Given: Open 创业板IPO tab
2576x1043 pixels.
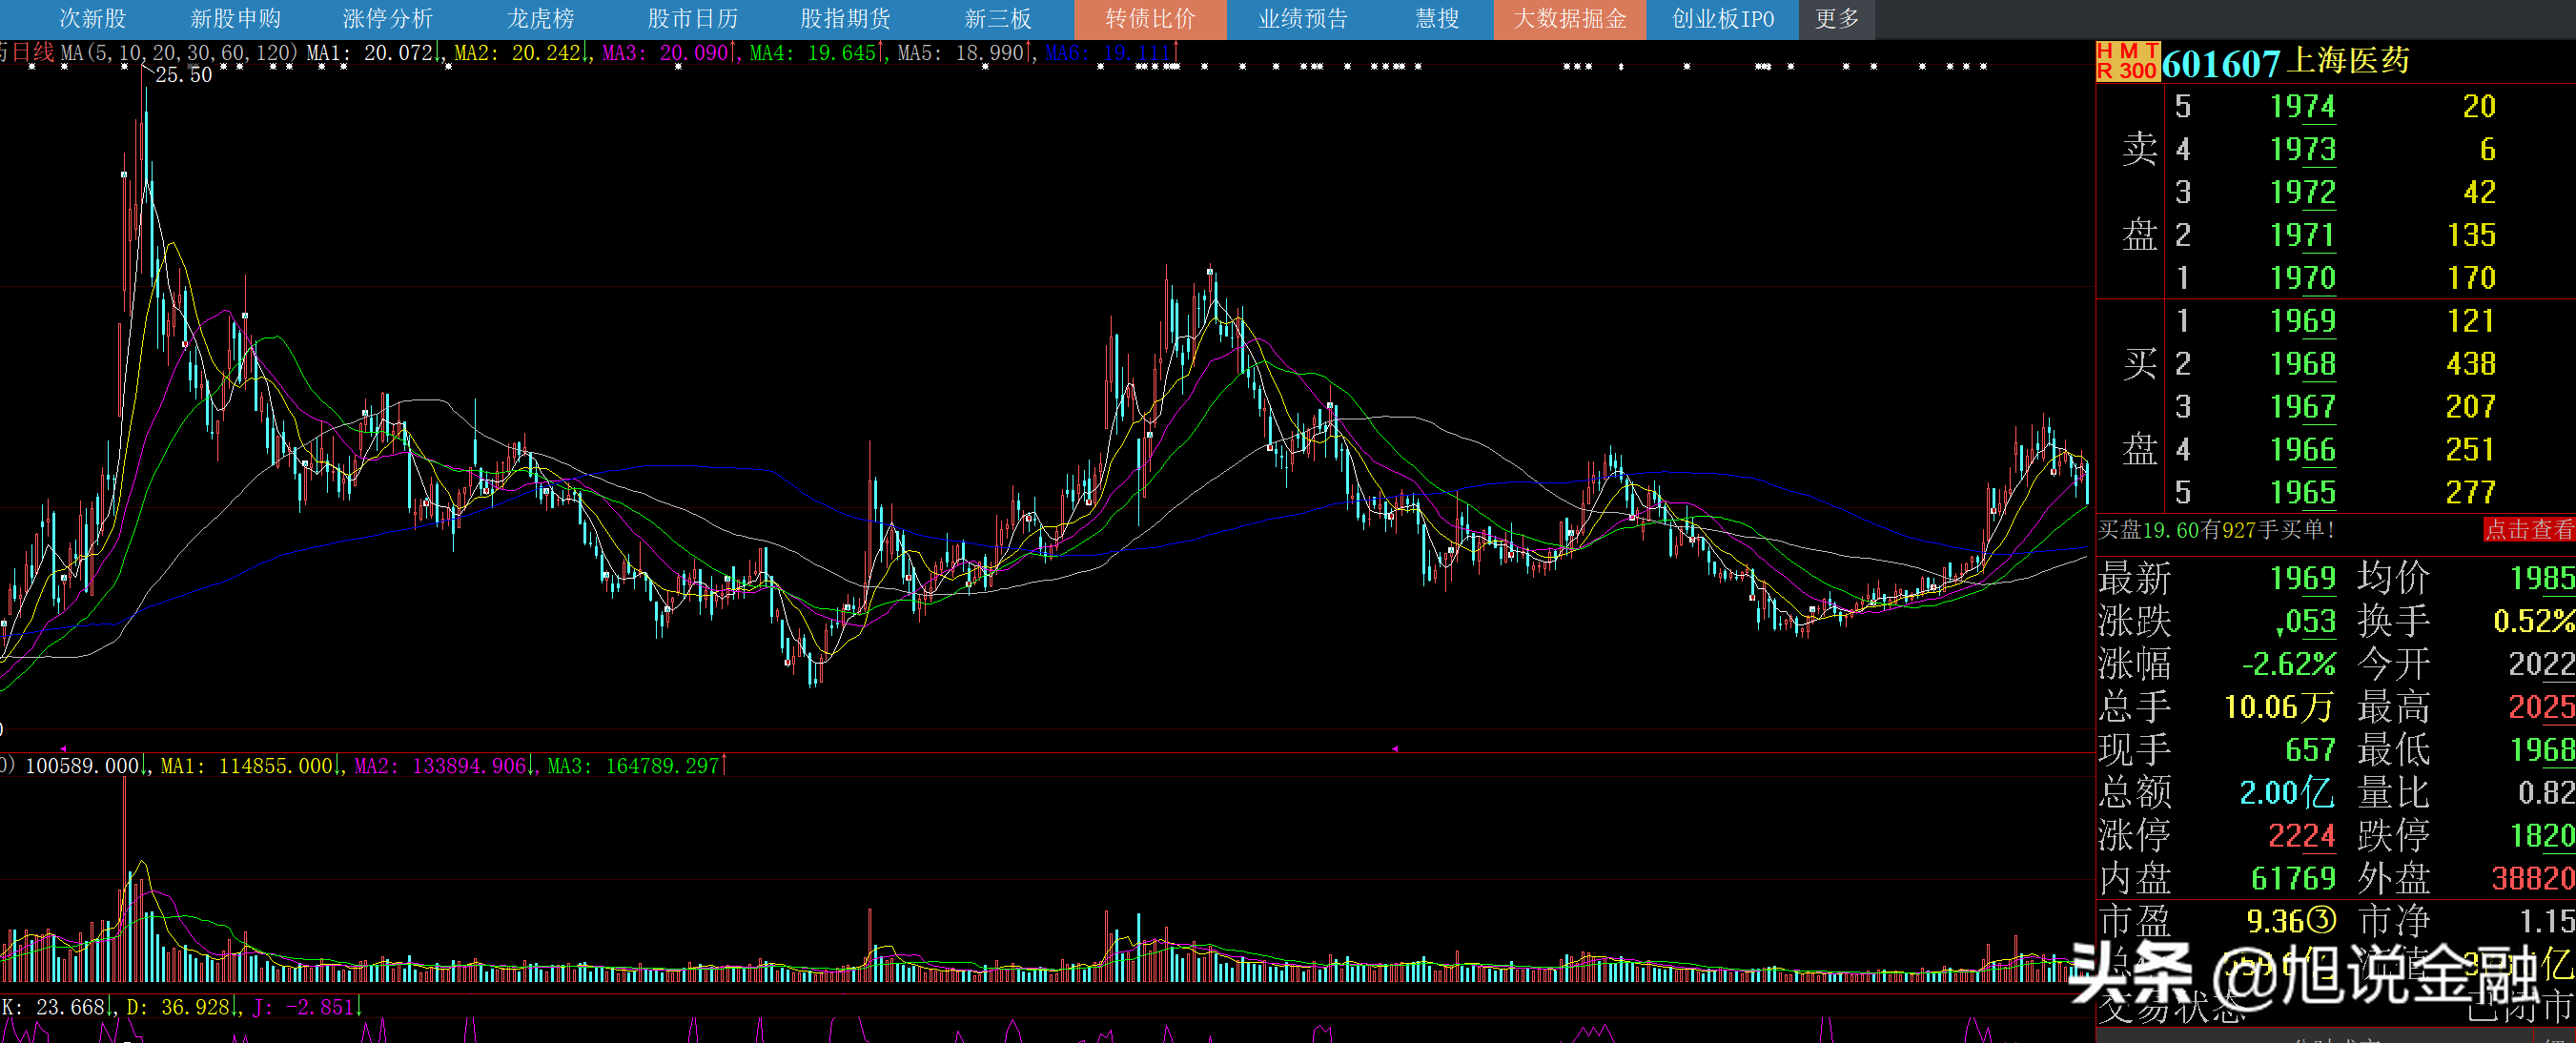Looking at the screenshot, I should point(1723,19).
